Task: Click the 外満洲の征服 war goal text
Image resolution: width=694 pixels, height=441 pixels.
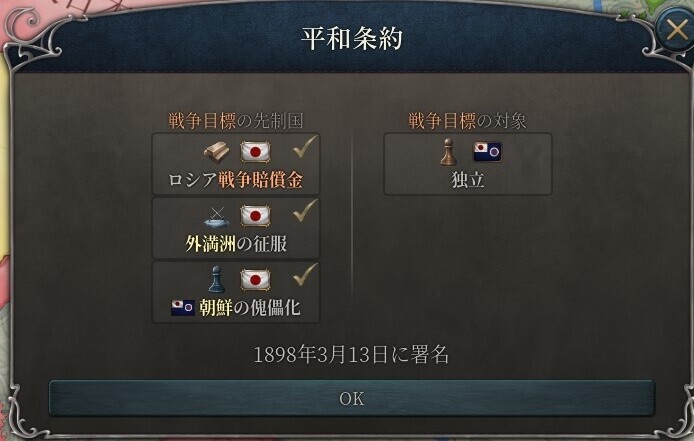Action: (236, 244)
